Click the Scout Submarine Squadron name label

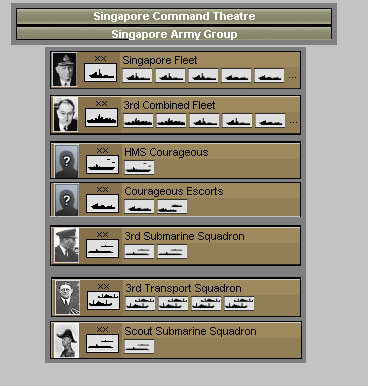(190, 331)
